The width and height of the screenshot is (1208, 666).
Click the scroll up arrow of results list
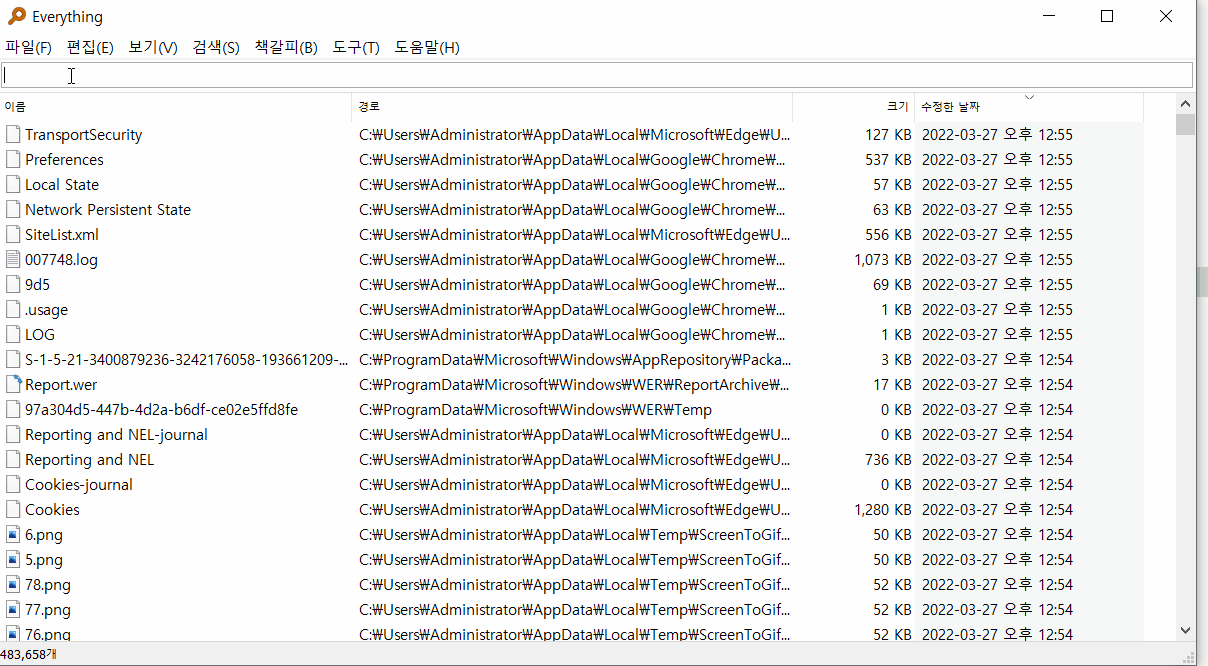(x=1186, y=103)
